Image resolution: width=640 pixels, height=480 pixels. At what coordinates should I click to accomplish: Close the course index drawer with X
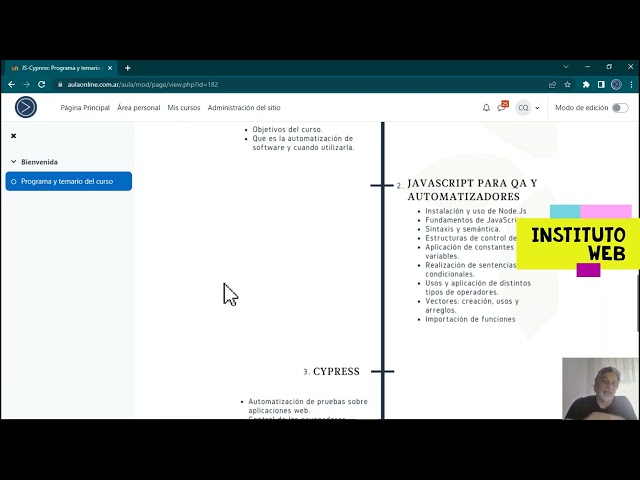tap(13, 136)
